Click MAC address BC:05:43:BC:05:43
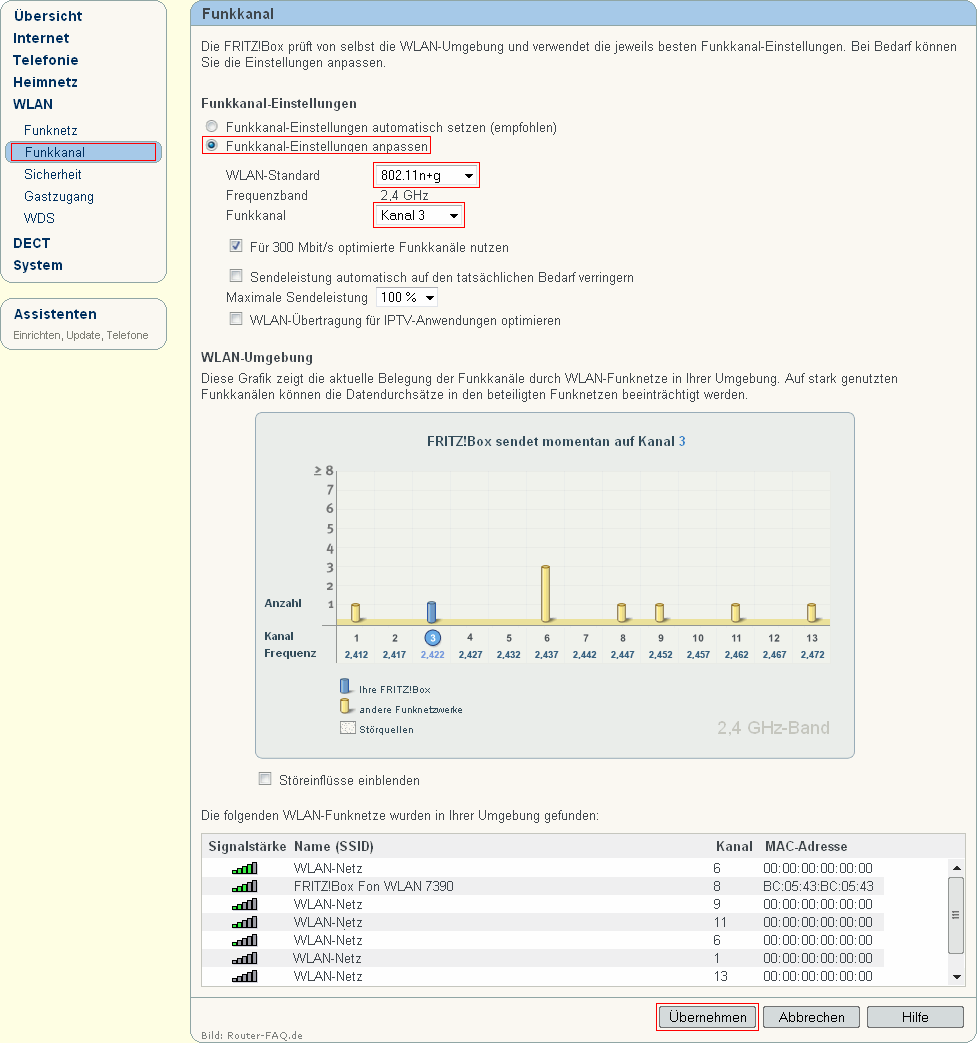Image resolution: width=977 pixels, height=1043 pixels. pos(818,886)
